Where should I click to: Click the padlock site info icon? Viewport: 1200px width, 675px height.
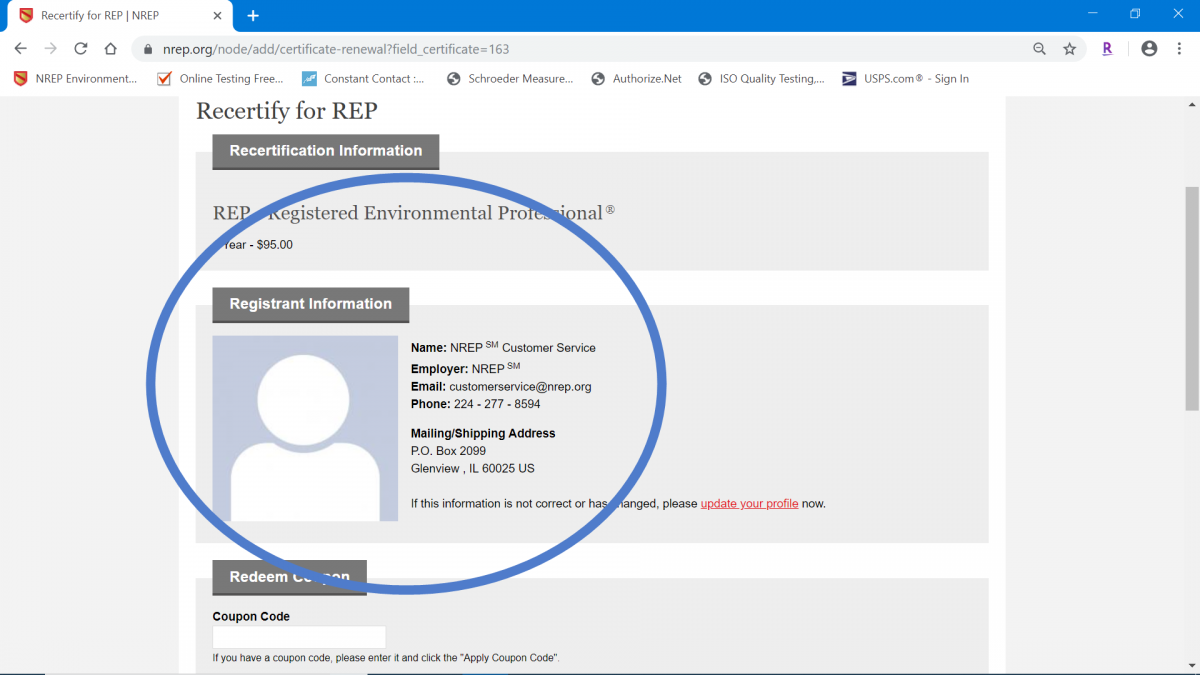coord(148,49)
